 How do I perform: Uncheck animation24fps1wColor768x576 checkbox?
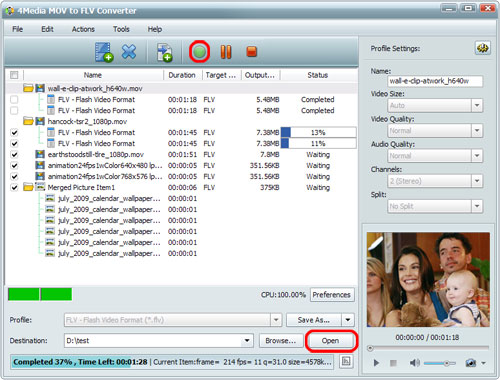(x=14, y=176)
